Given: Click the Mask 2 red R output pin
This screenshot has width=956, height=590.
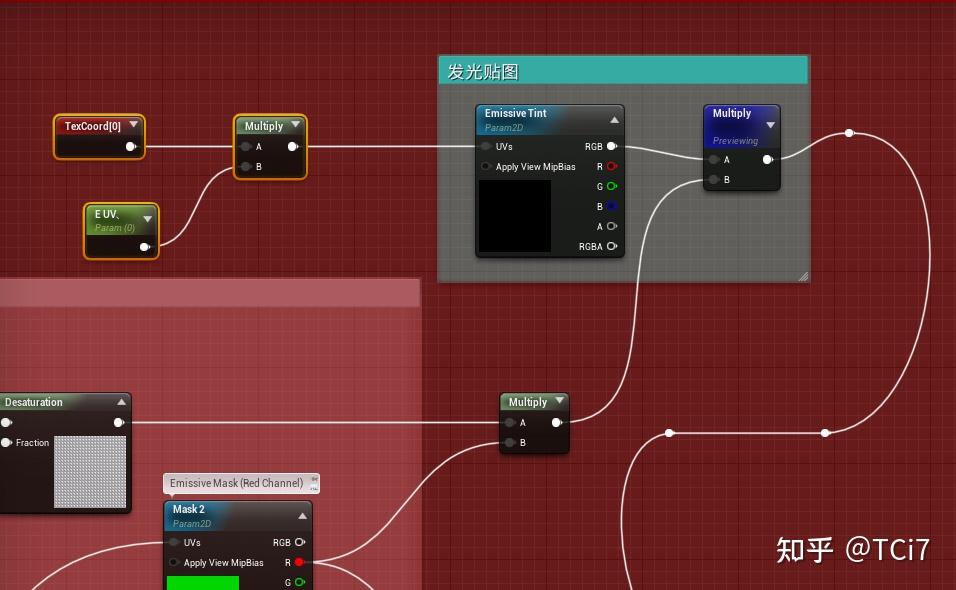Looking at the screenshot, I should point(299,563).
